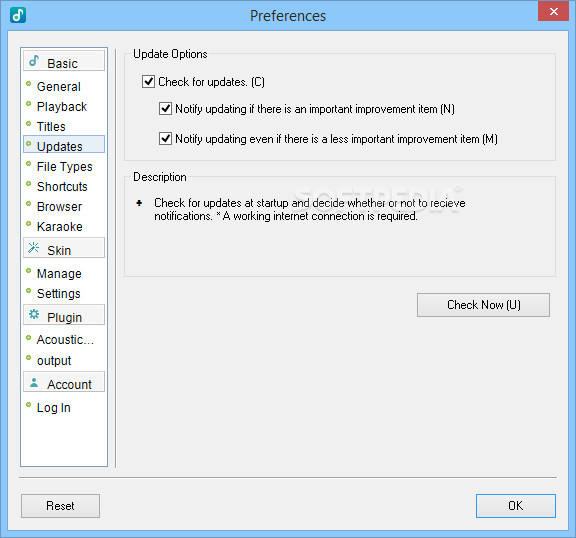Click the Description text about startup updates
The height and width of the screenshot is (538, 576).
(309, 209)
